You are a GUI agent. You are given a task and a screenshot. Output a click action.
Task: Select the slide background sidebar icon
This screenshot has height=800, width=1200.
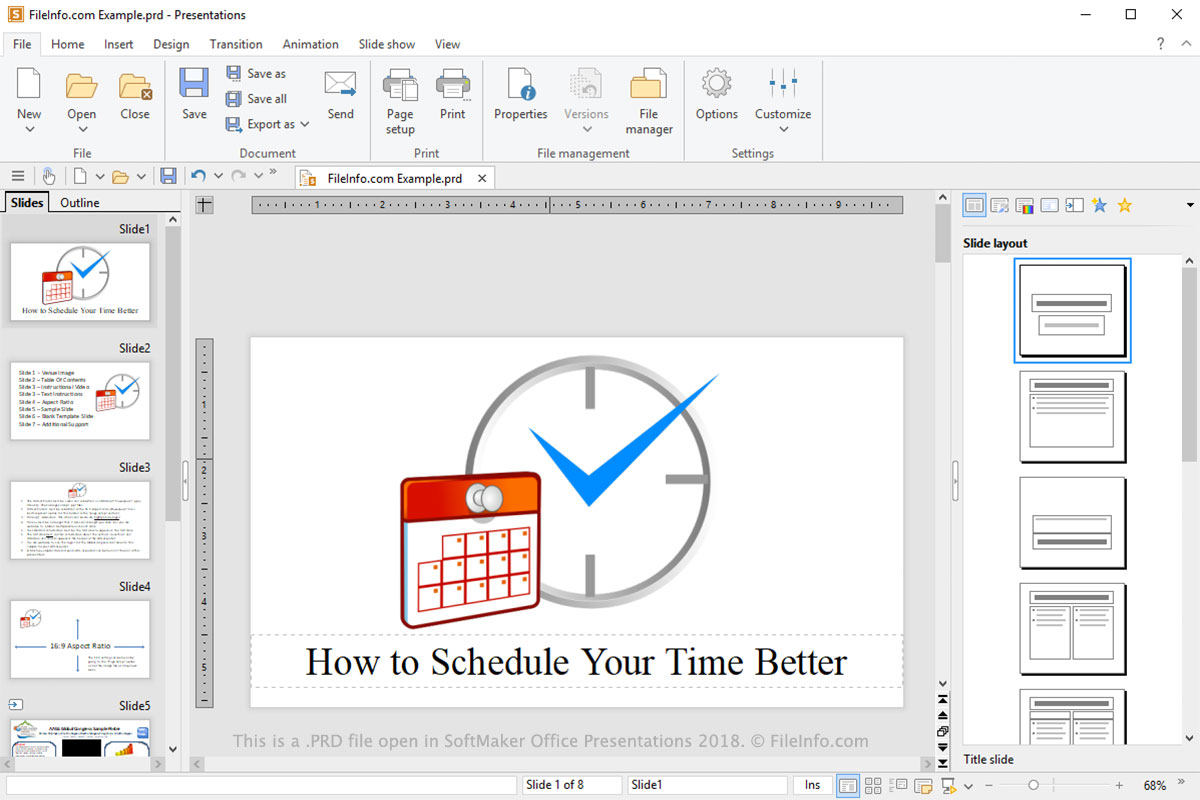[x=1049, y=205]
